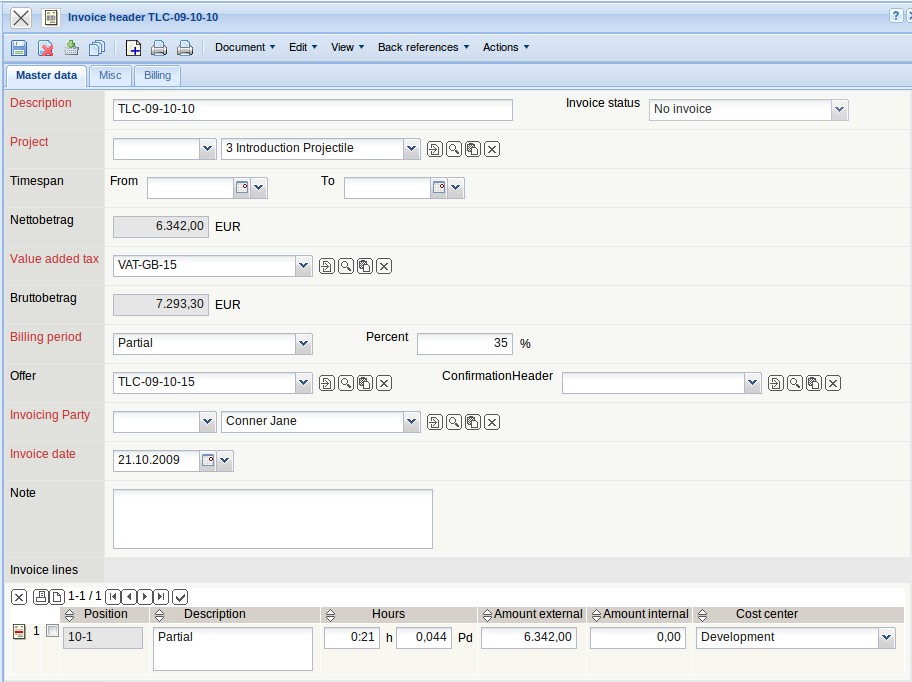Expand the Cost center Development dropdown
This screenshot has width=912, height=682.
tap(885, 638)
